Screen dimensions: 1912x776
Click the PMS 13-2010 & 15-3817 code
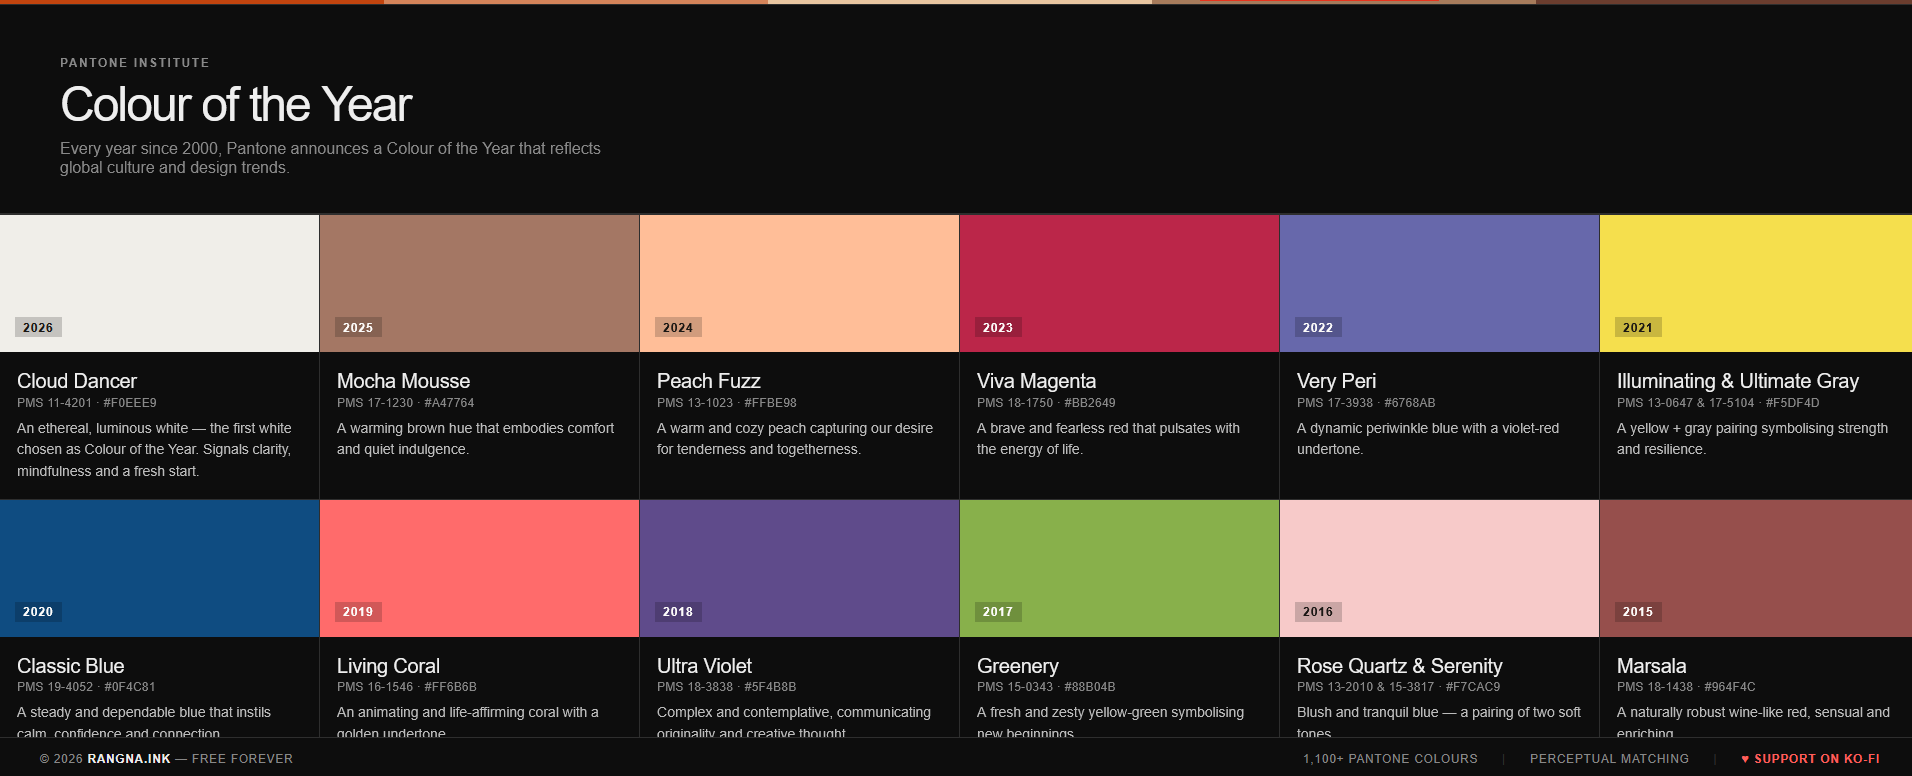pyautogui.click(x=1399, y=687)
